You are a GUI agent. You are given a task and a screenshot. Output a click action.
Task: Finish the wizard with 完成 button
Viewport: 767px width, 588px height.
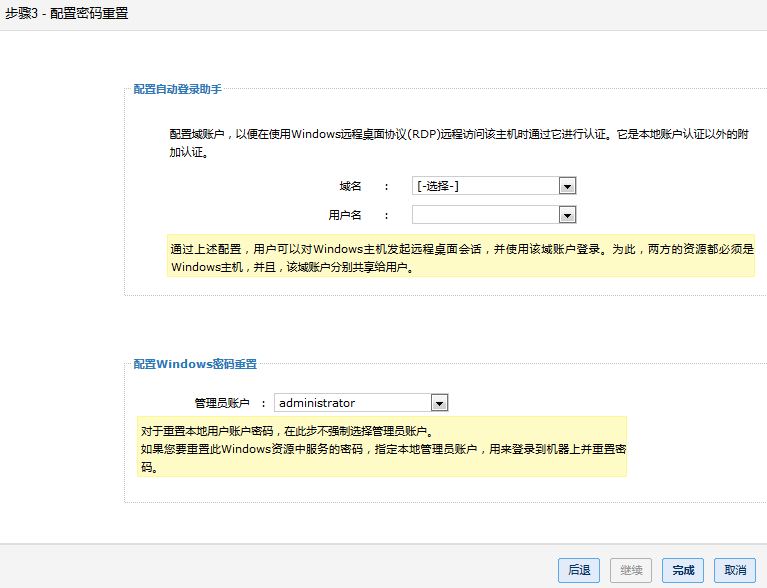(x=683, y=570)
